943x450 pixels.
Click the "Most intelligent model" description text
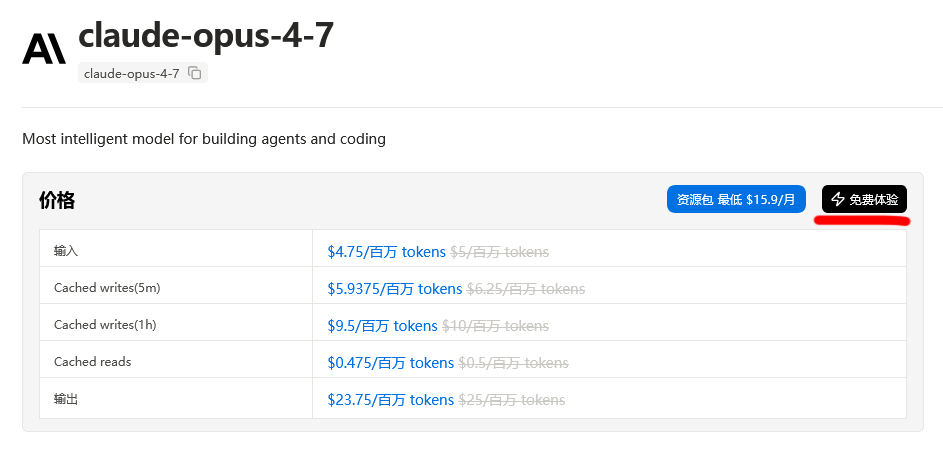pos(204,139)
